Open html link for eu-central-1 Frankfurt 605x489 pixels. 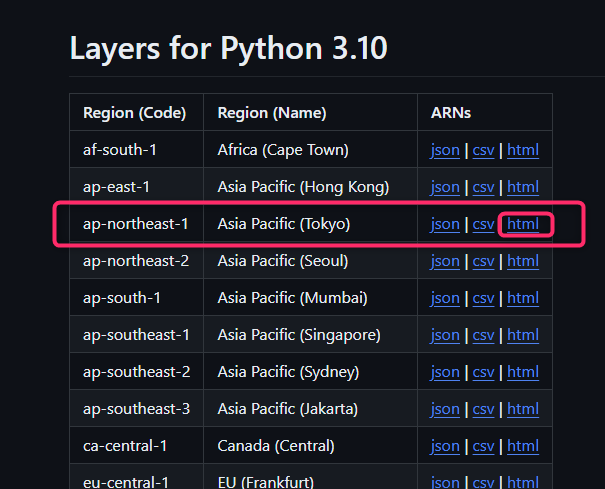tap(523, 482)
